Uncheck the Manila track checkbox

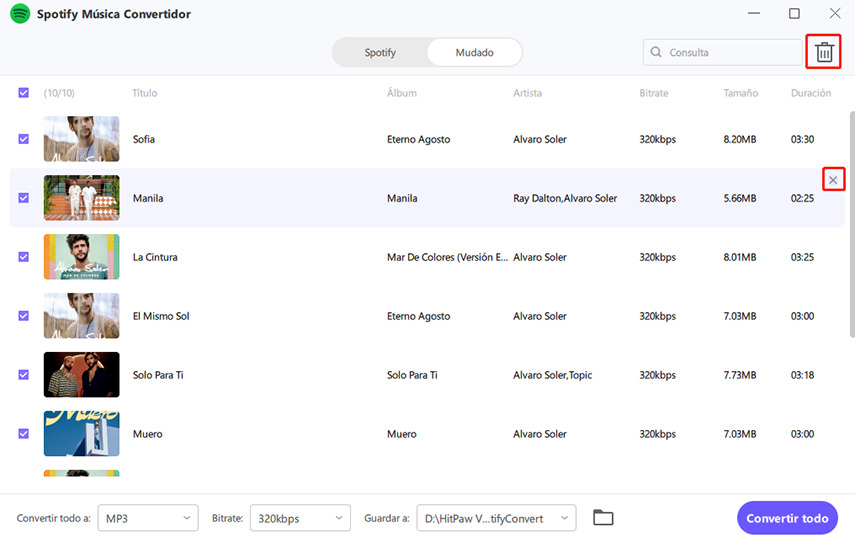pyautogui.click(x=23, y=198)
